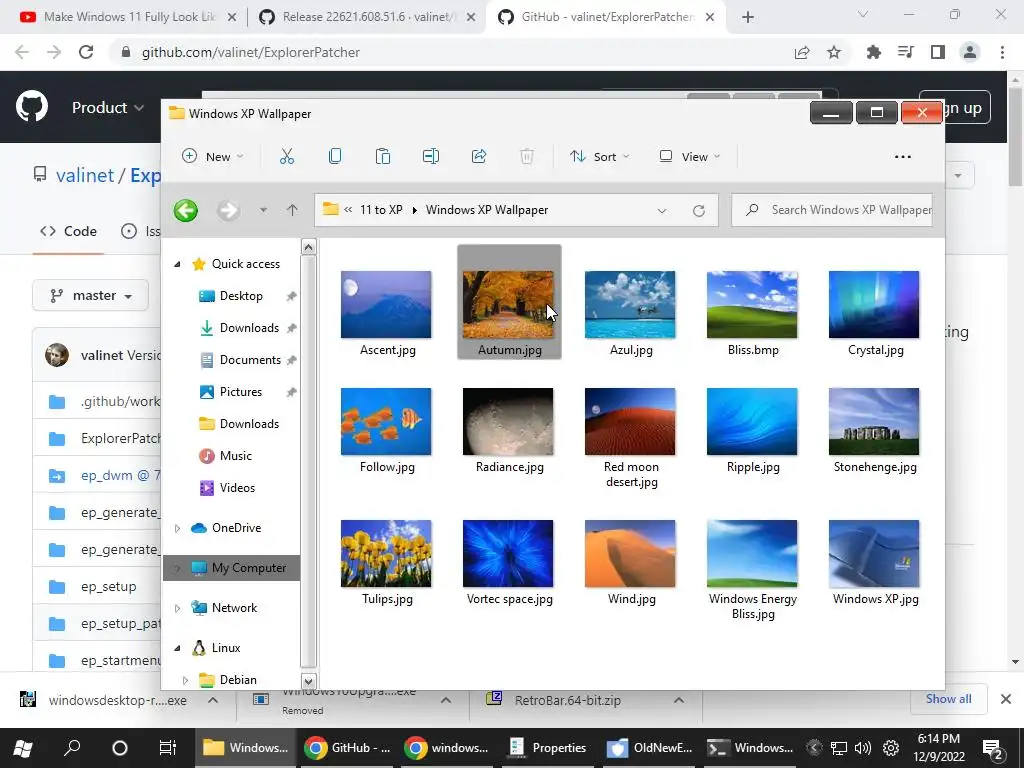Click the Share icon in Explorer toolbar
This screenshot has width=1024, height=768.
[479, 156]
